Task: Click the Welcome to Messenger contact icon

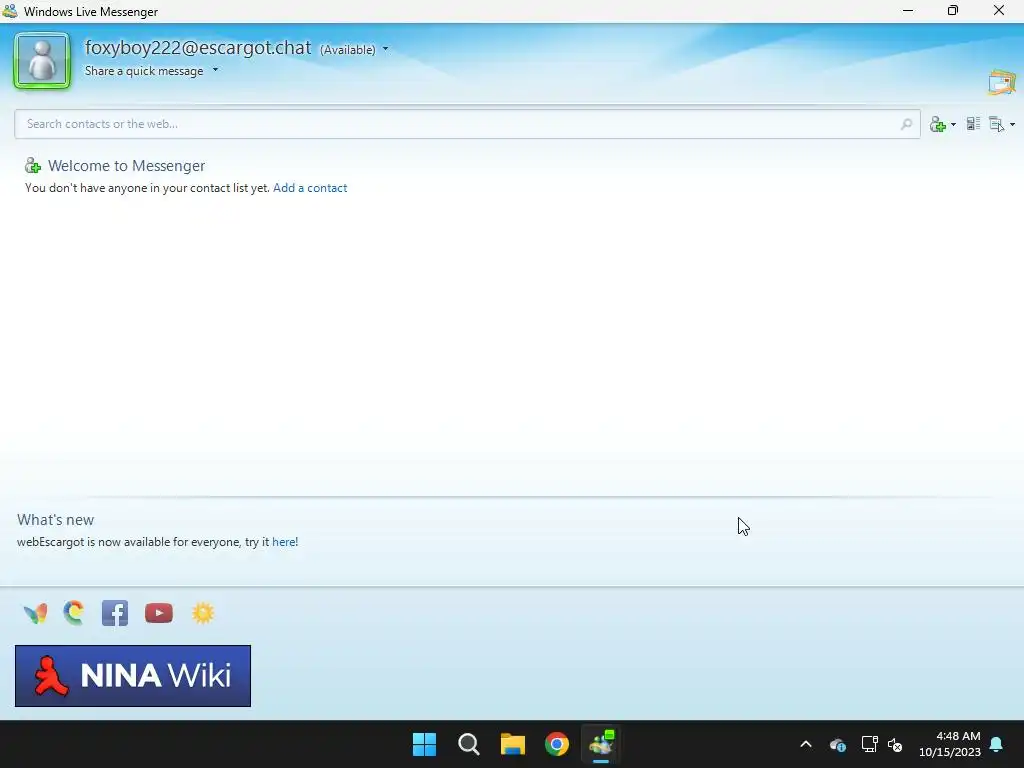Action: pyautogui.click(x=33, y=166)
